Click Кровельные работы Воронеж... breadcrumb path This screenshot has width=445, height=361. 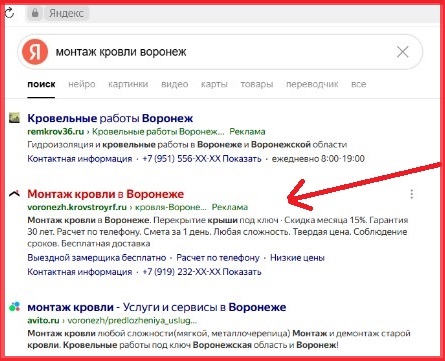[158, 131]
